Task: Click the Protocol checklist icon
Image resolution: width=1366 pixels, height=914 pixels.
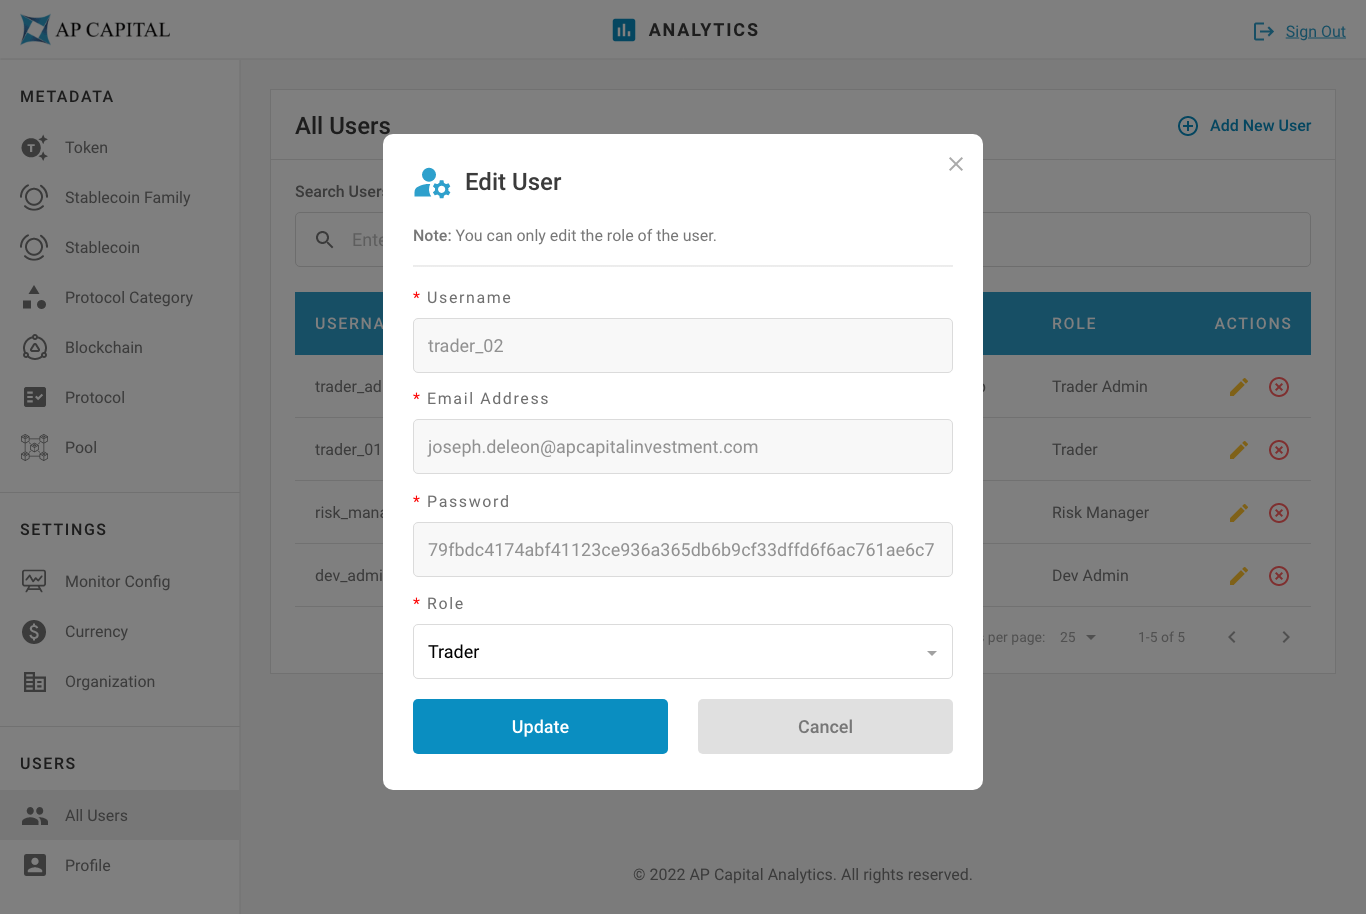Action: 34,398
